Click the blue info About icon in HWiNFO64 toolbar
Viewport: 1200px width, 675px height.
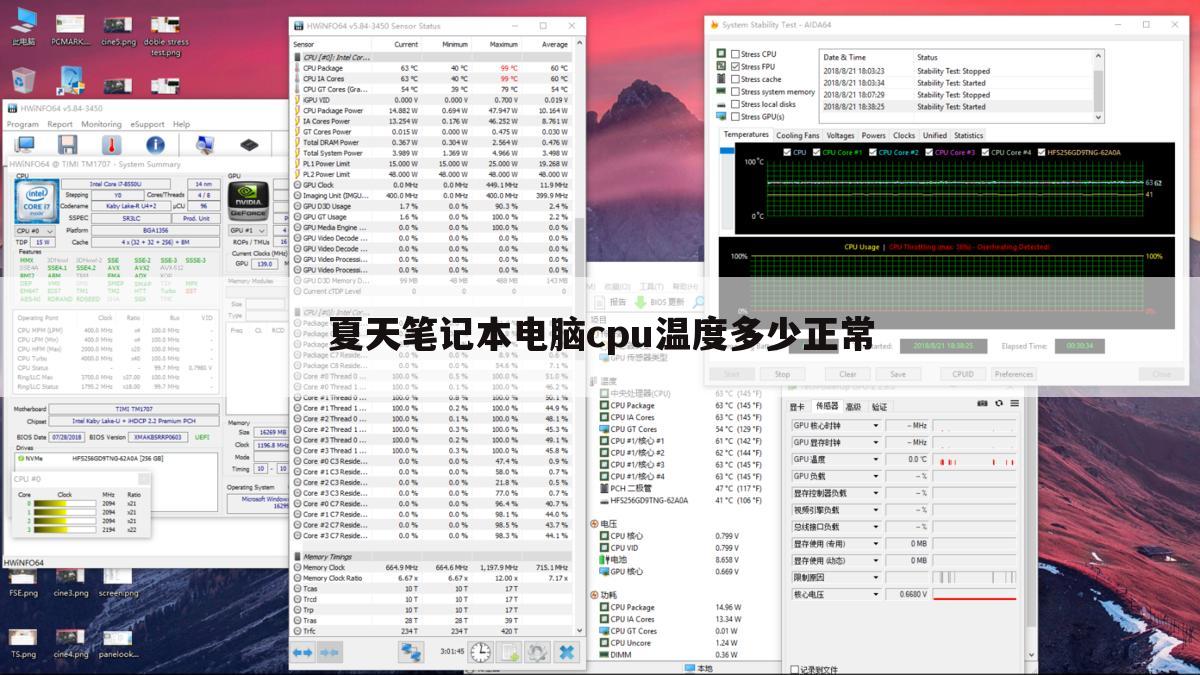coord(156,145)
